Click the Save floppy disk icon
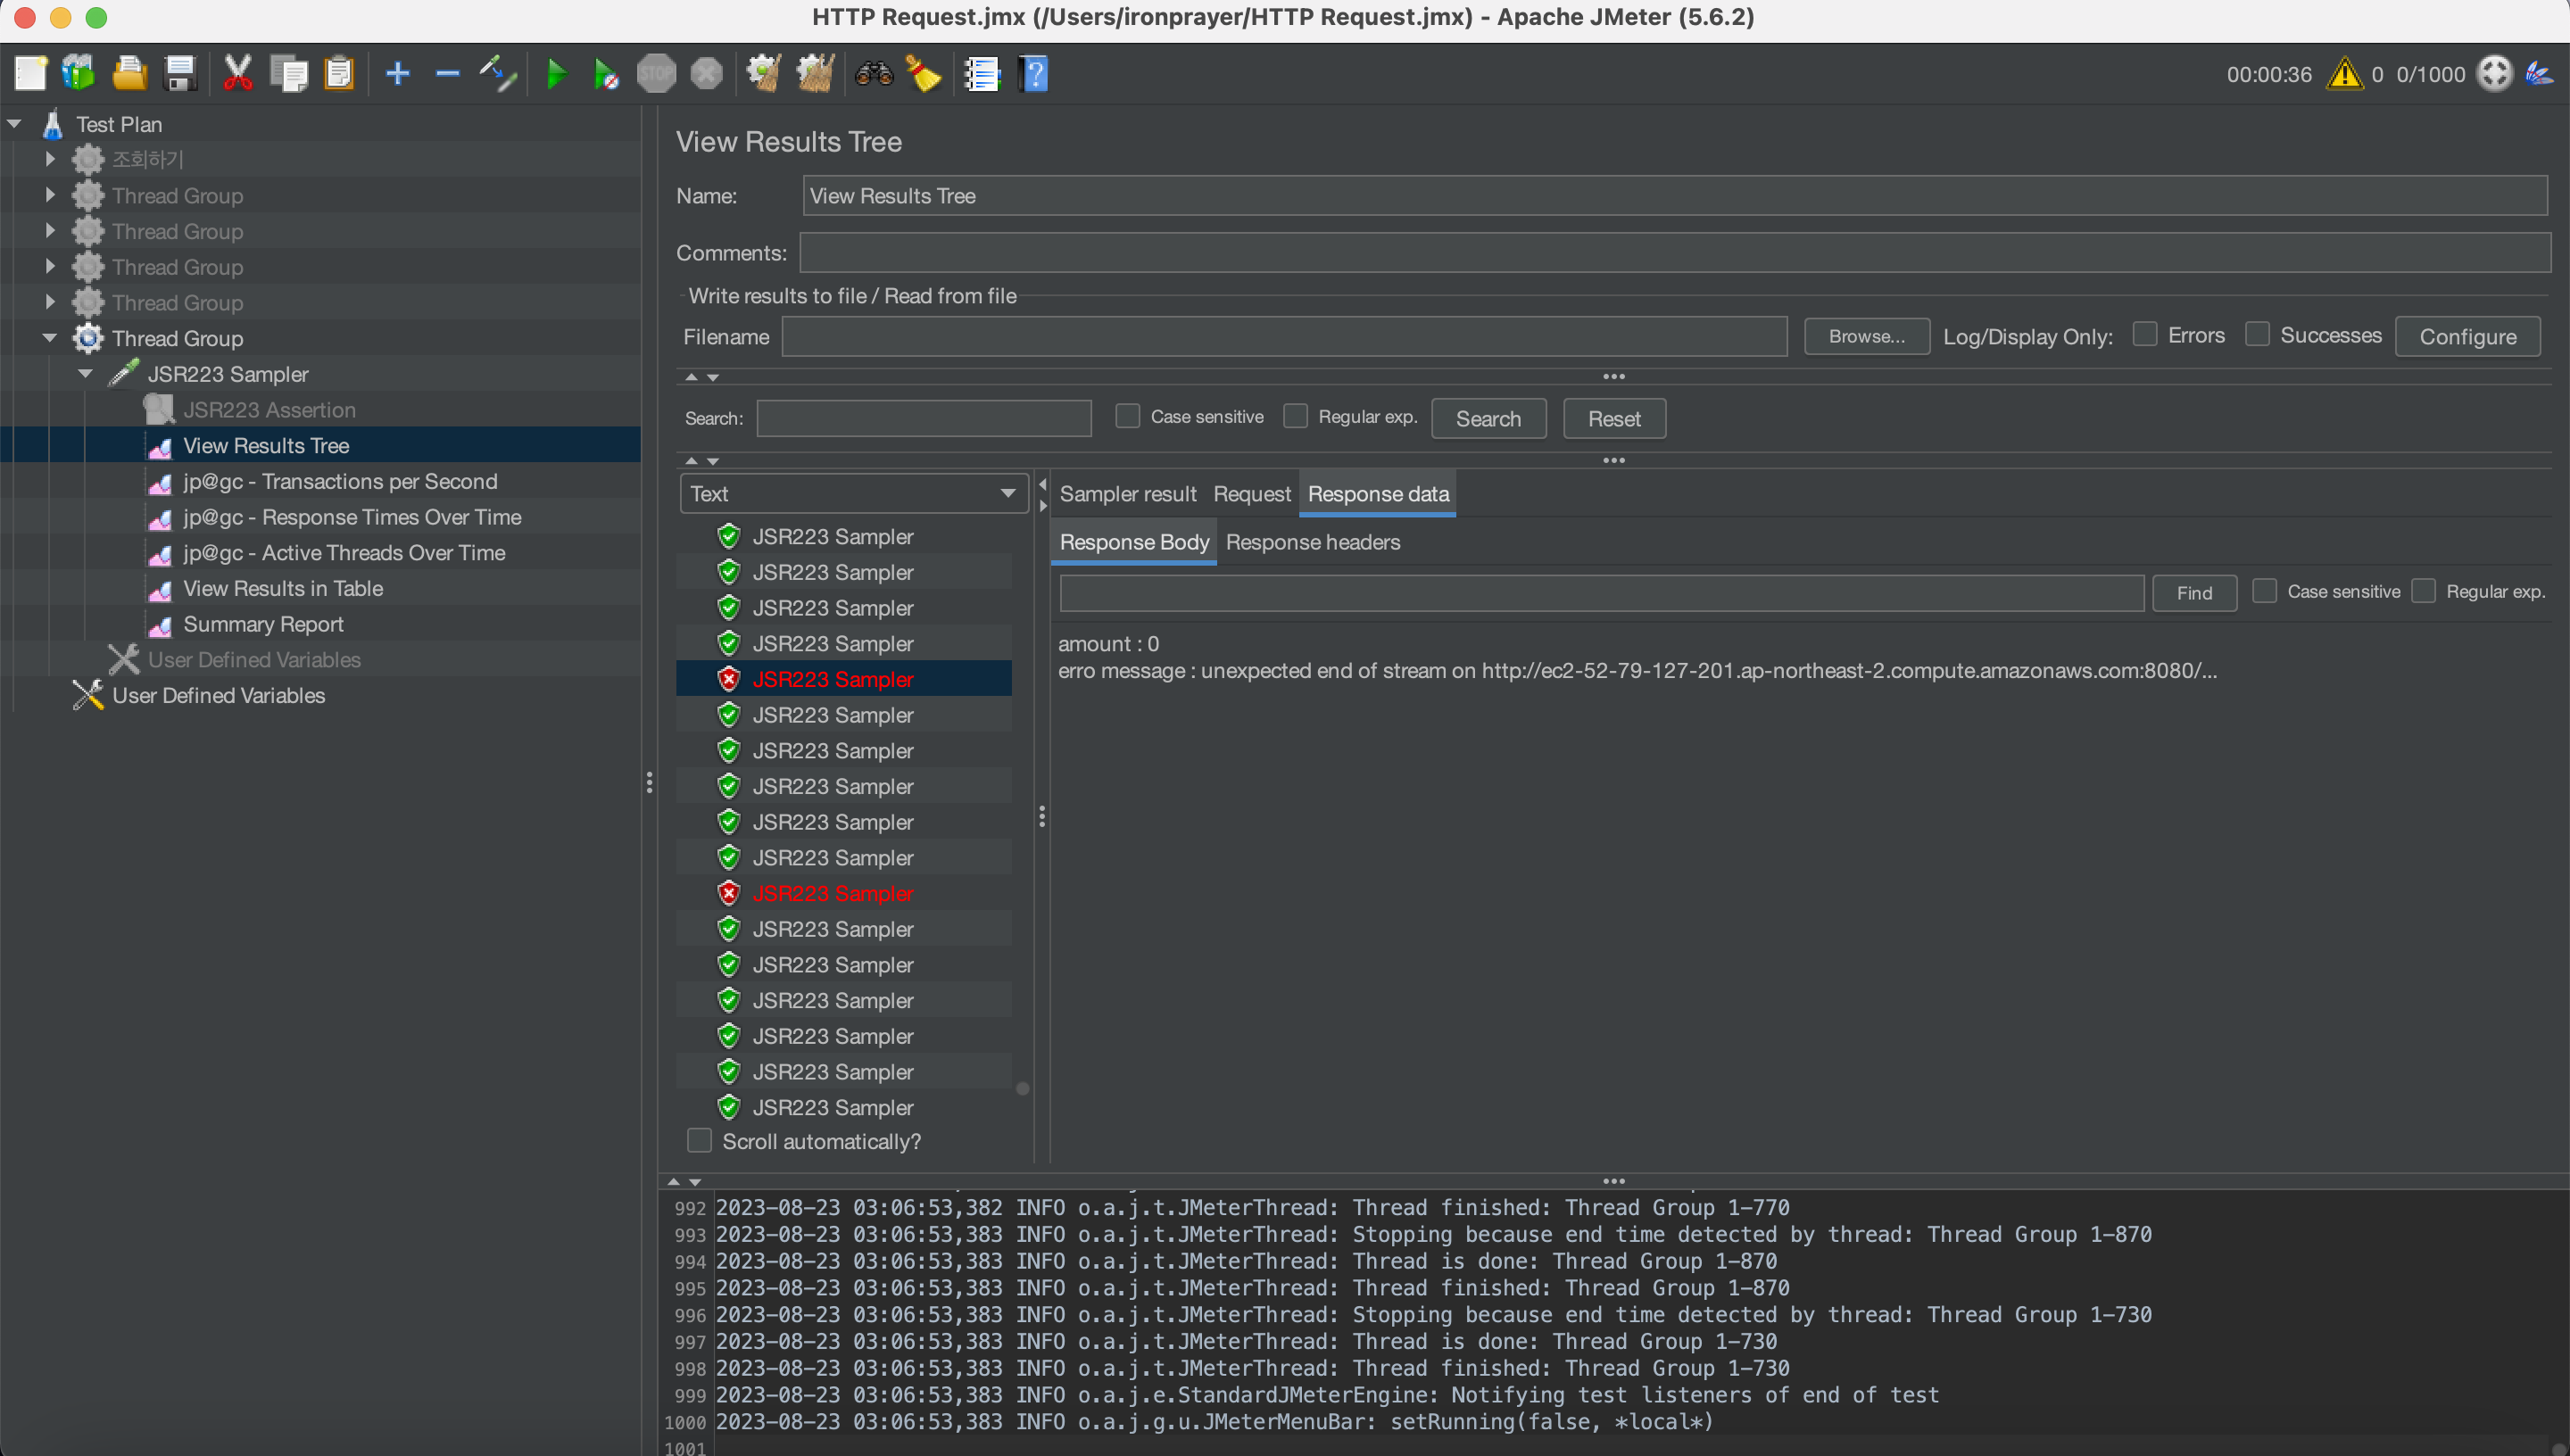The height and width of the screenshot is (1456, 2570). click(180, 74)
